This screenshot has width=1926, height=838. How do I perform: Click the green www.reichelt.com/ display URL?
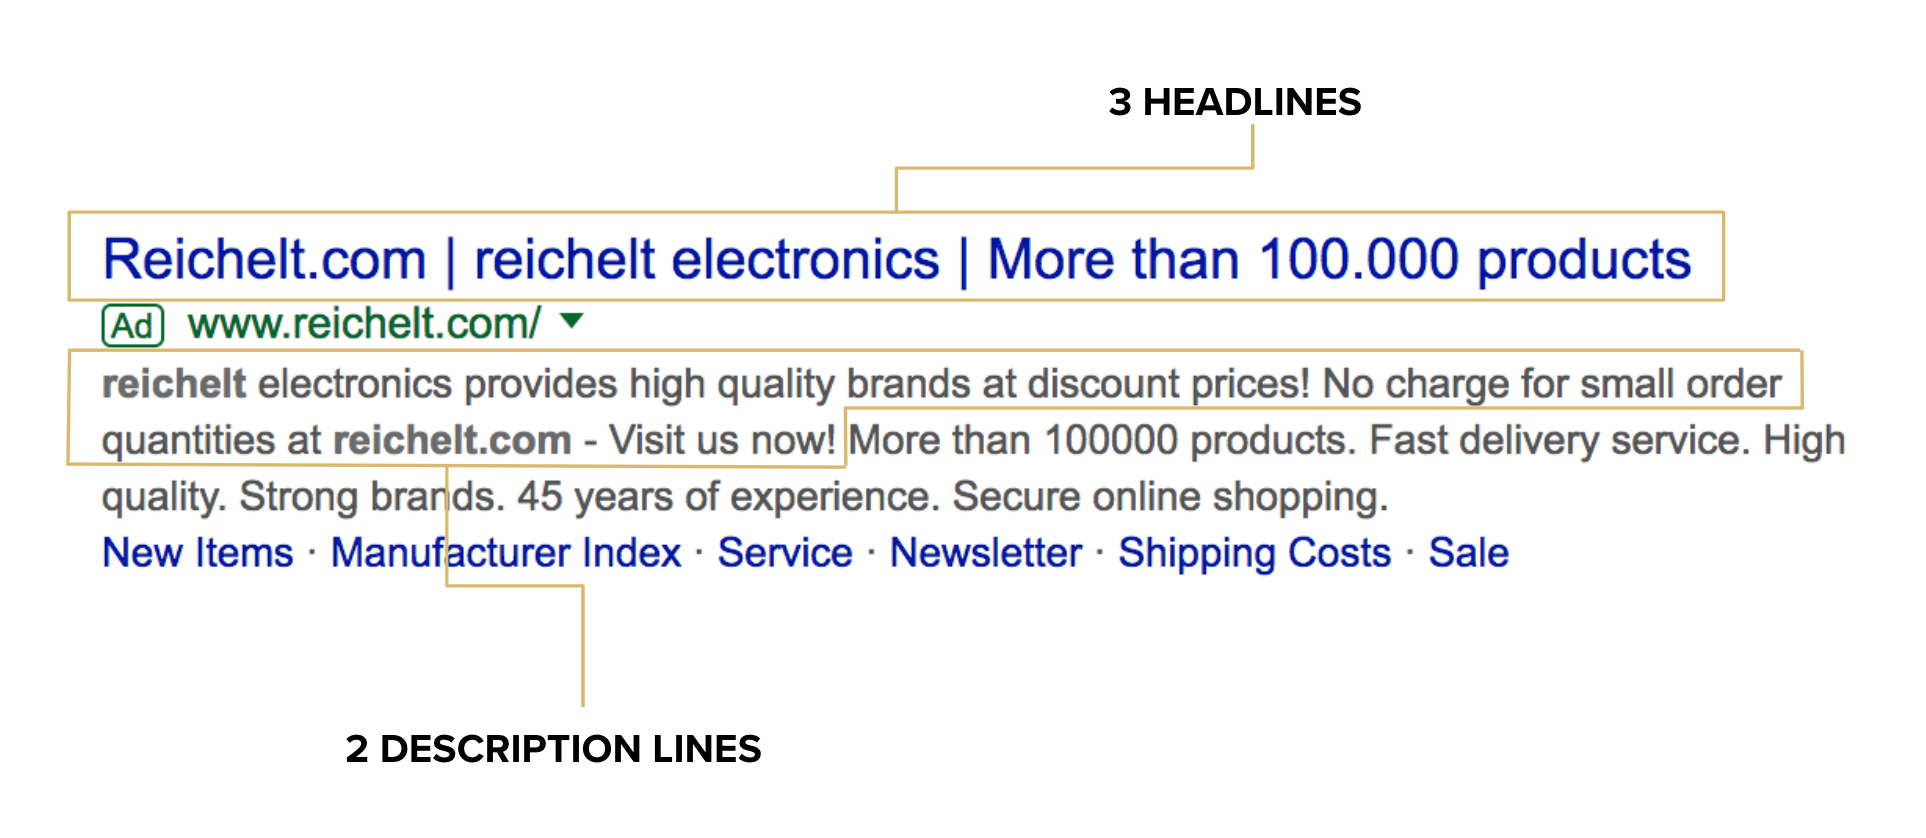pos(364,324)
